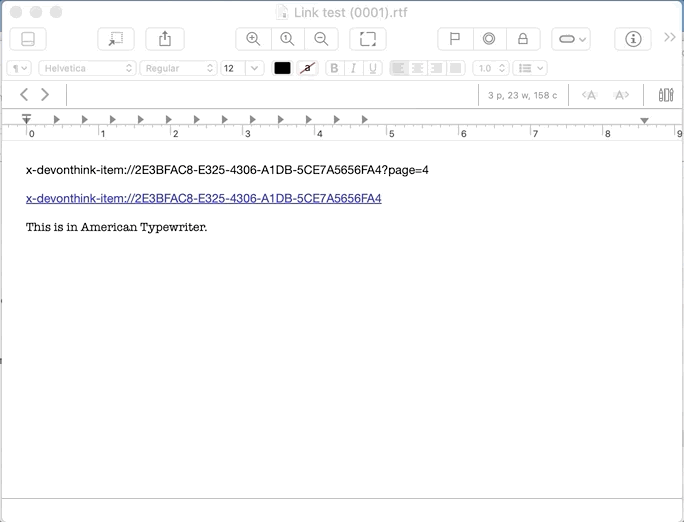Click the font size field showing 12
Screen dimensions: 684x522
(x=233, y=68)
